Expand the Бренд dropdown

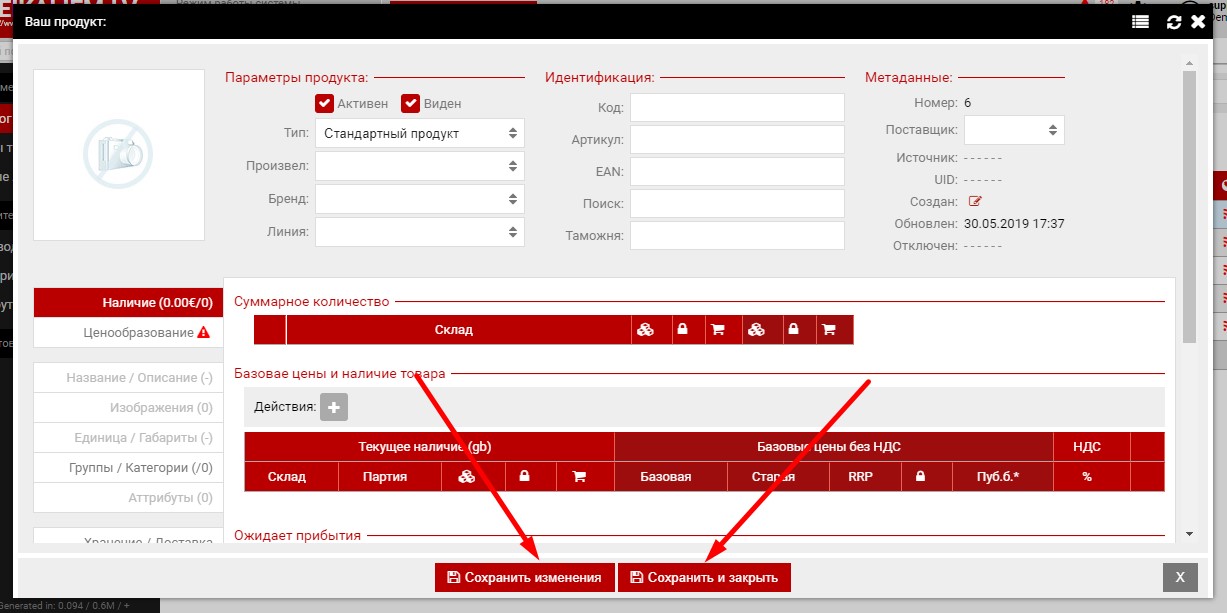pos(419,198)
